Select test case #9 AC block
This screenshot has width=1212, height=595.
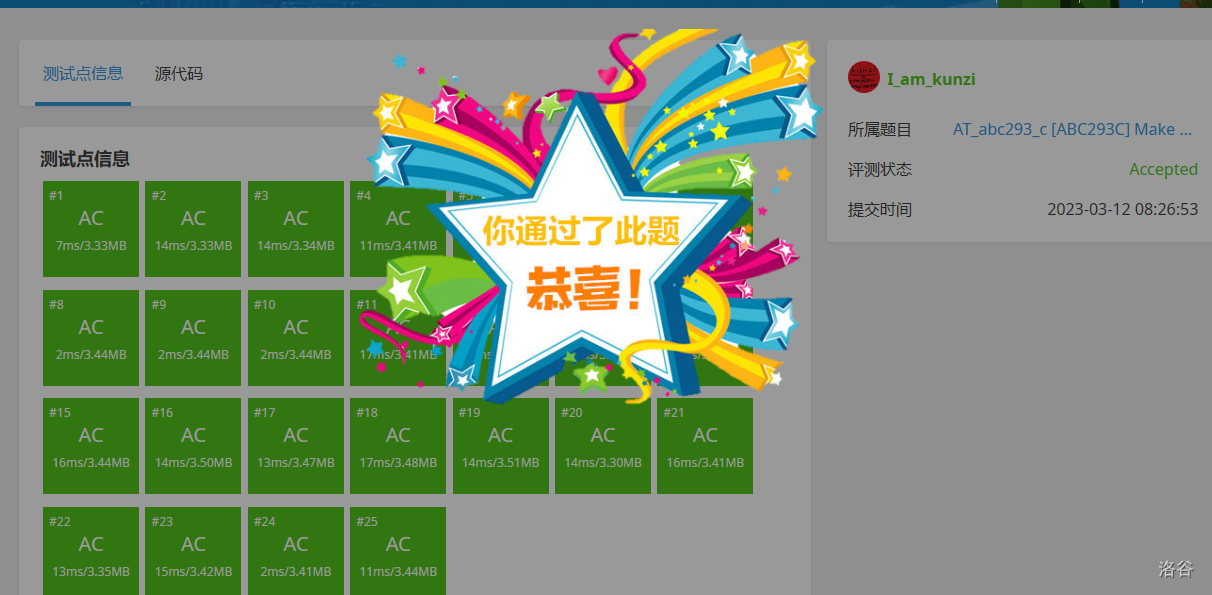(x=193, y=338)
